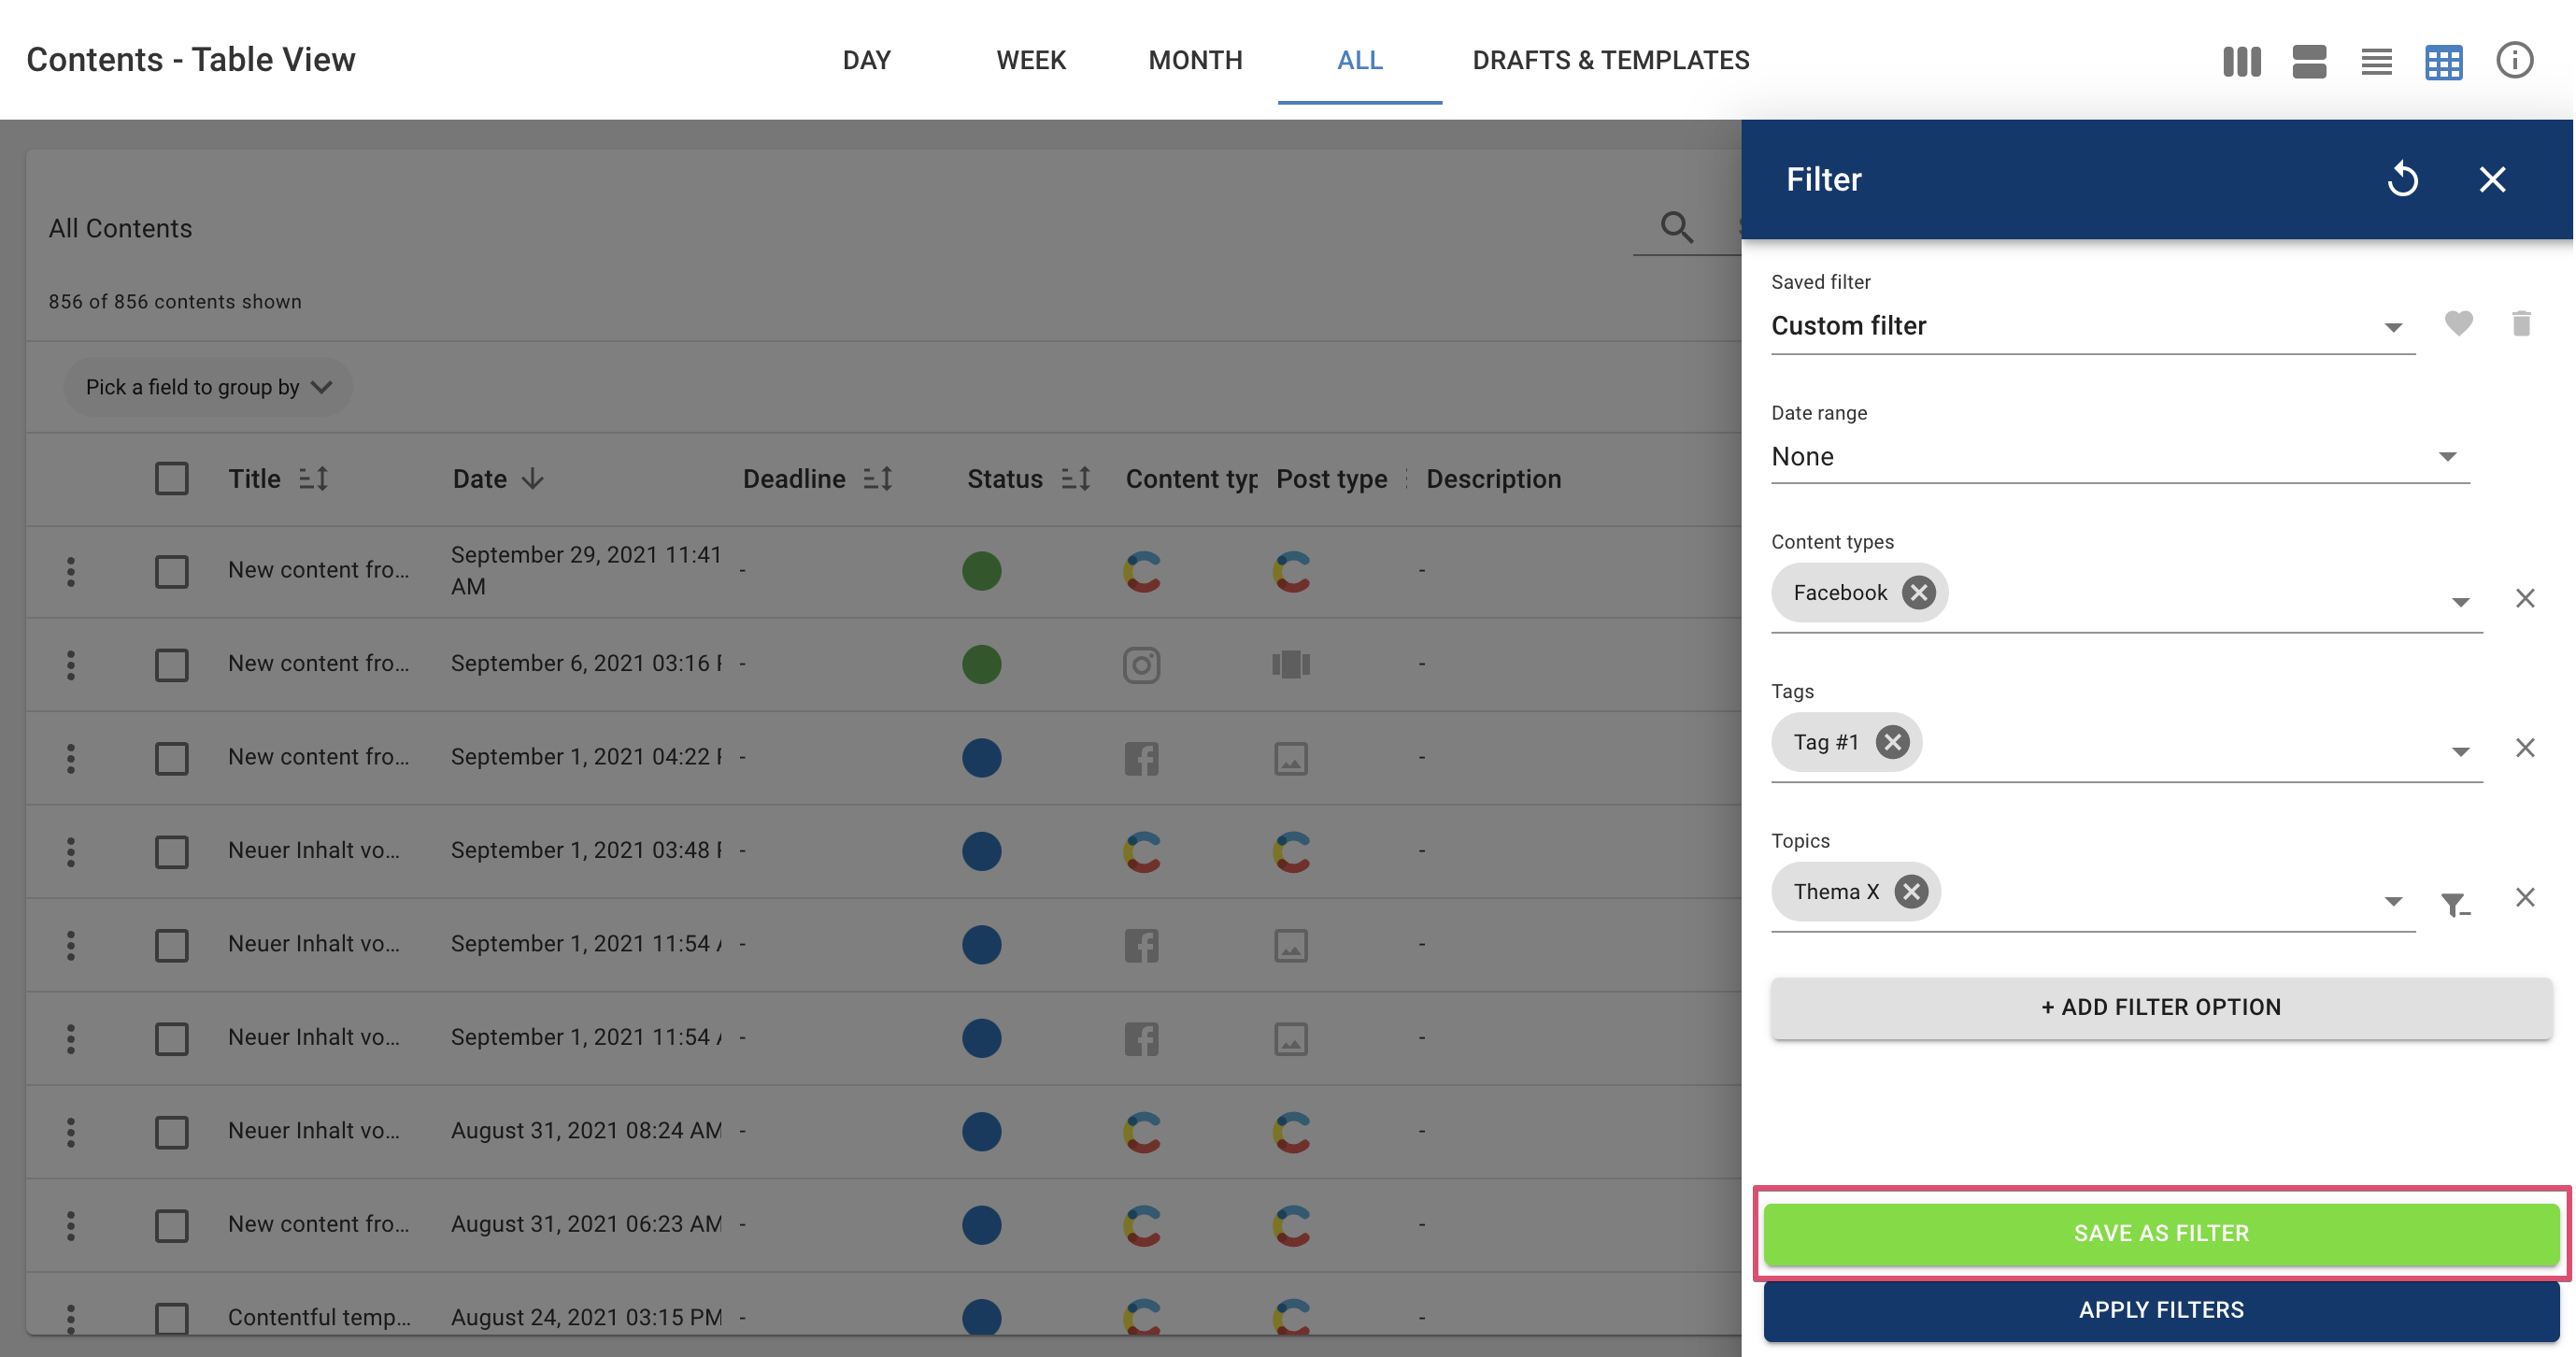Select the ALL tab
This screenshot has height=1357, width=2576.
(x=1359, y=60)
